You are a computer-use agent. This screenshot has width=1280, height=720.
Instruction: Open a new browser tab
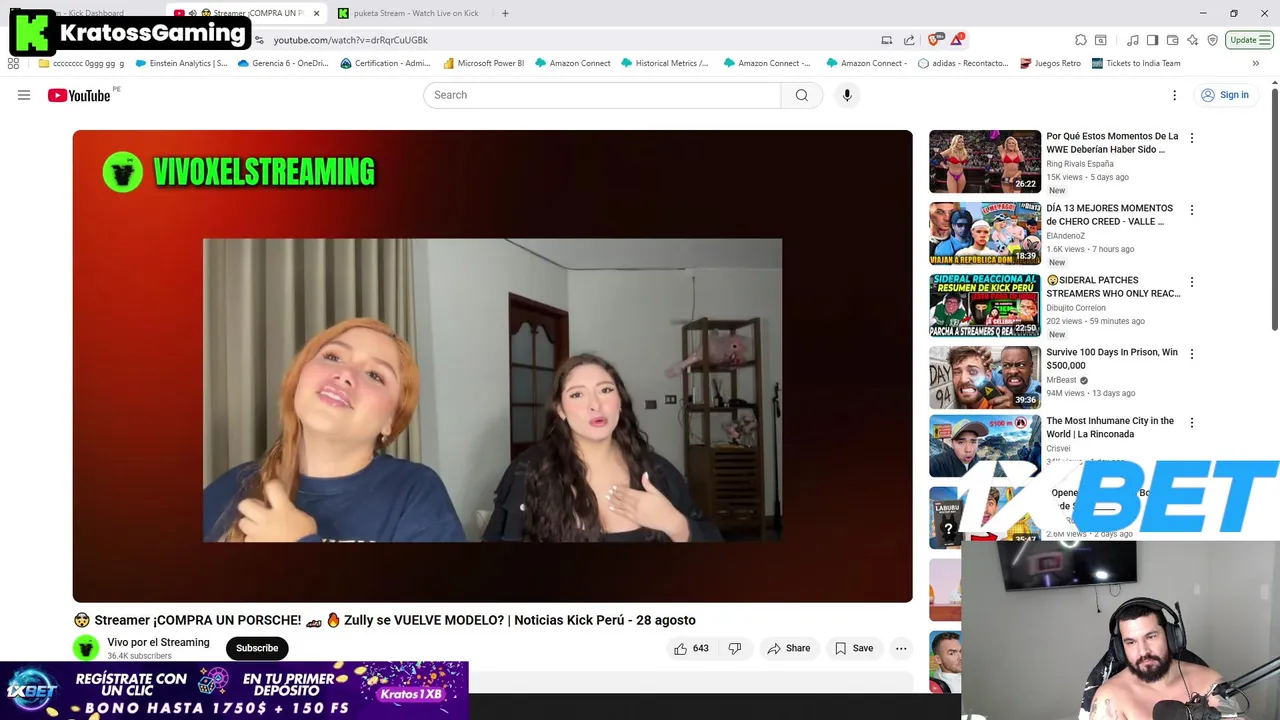point(505,13)
